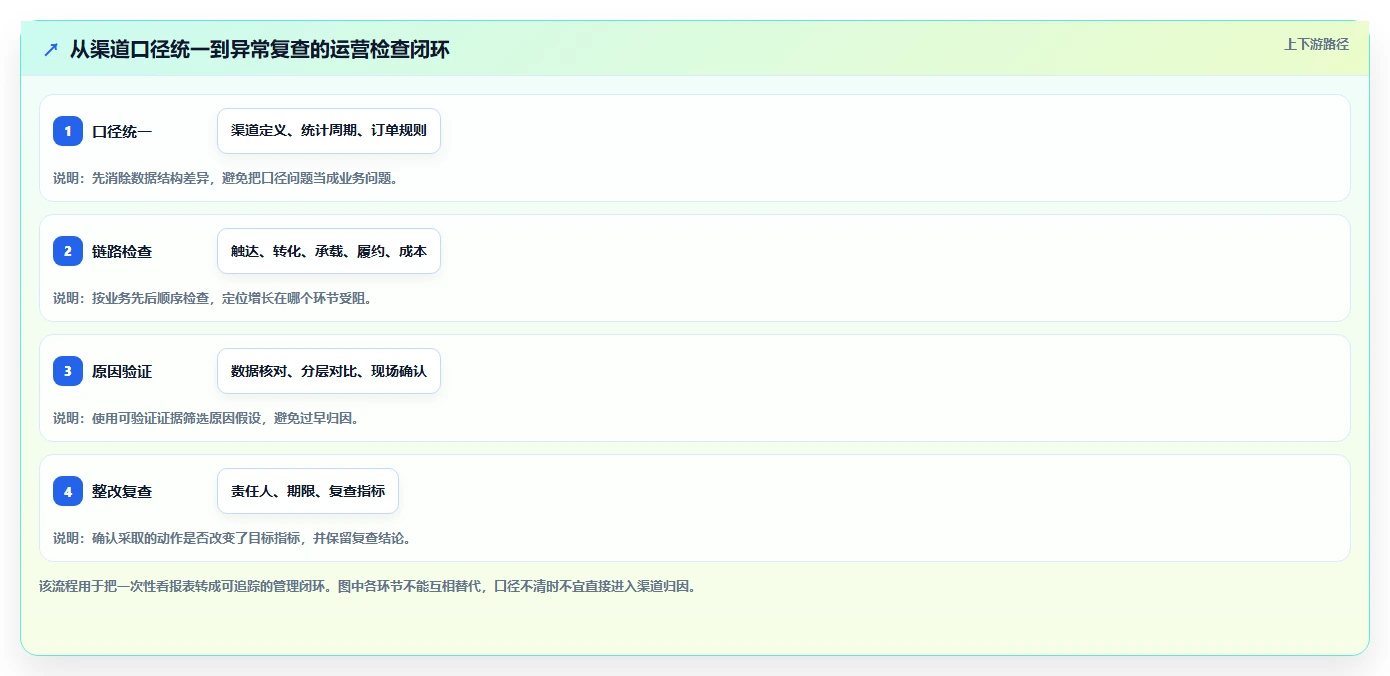The width and height of the screenshot is (1390, 676).
Task: Click the heading 从渠道口径统一到异常复查的运营检查闭环
Action: coord(260,49)
